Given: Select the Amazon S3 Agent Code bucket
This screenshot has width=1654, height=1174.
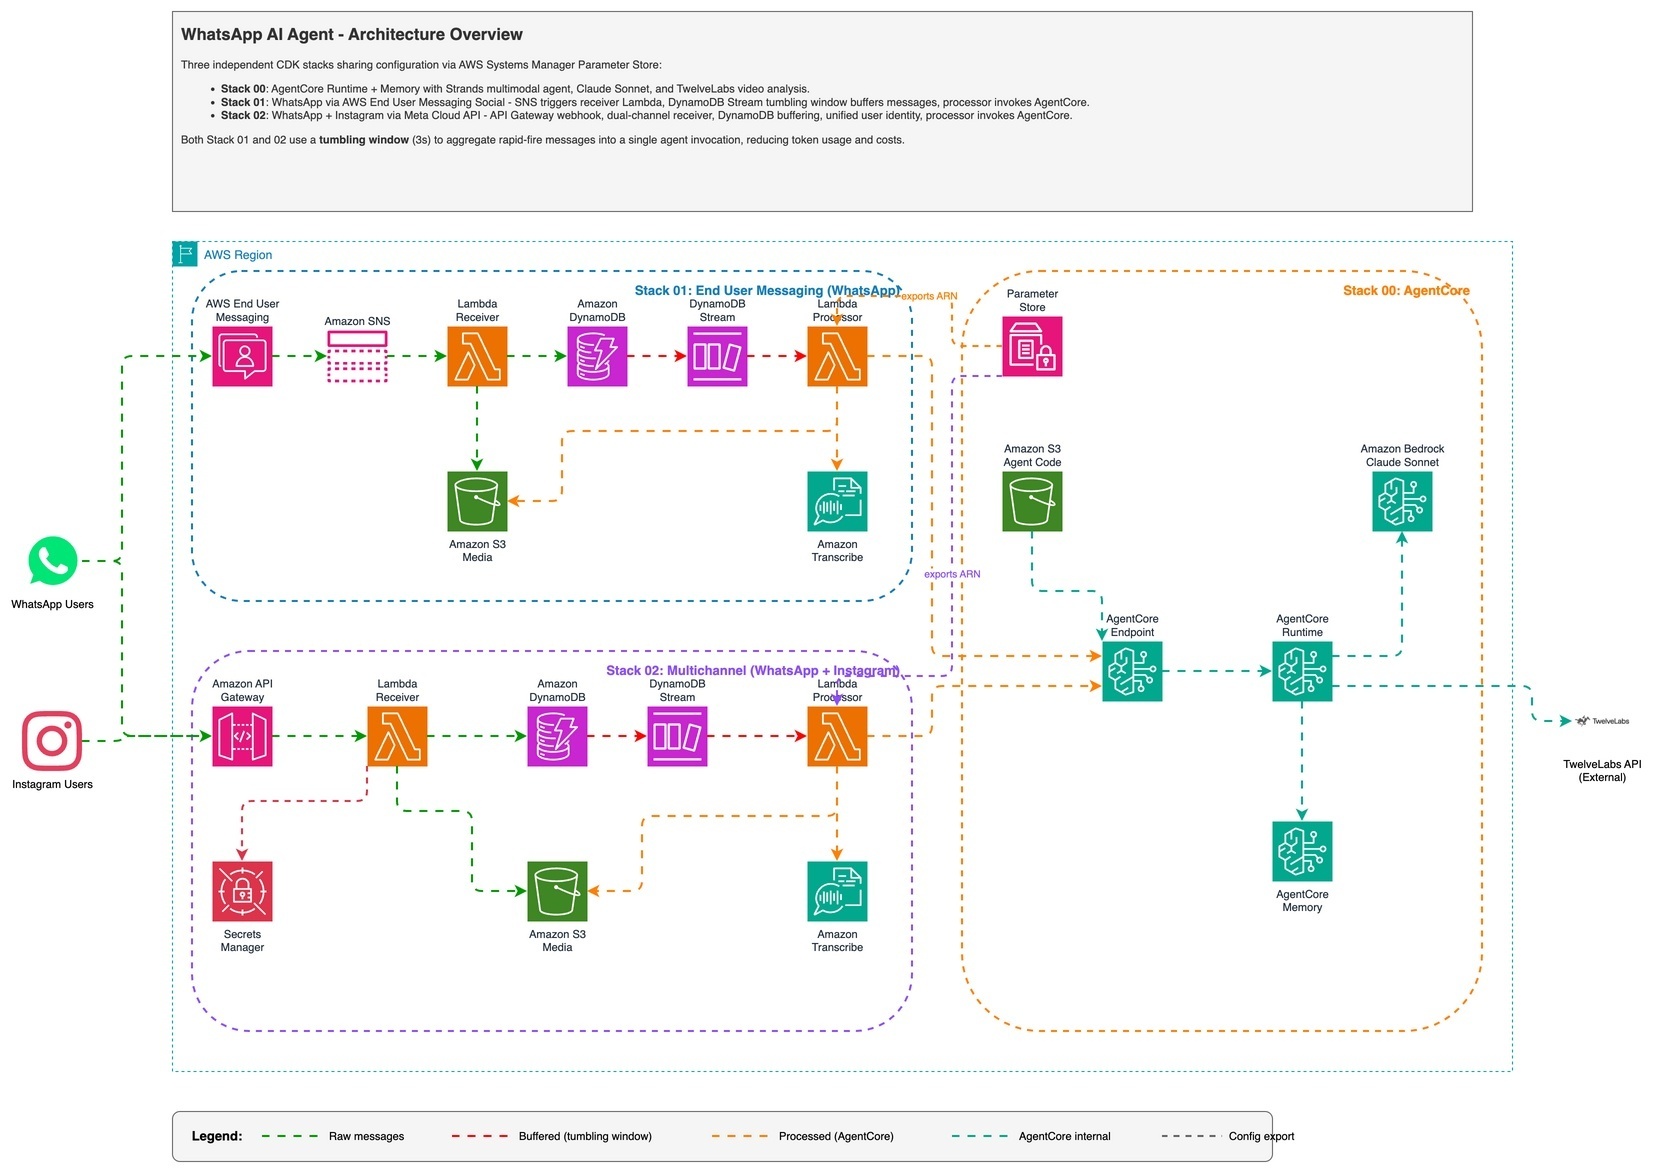Looking at the screenshot, I should [x=1032, y=501].
